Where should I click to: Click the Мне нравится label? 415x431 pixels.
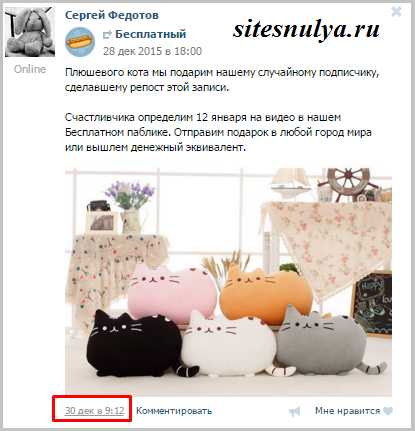(347, 411)
